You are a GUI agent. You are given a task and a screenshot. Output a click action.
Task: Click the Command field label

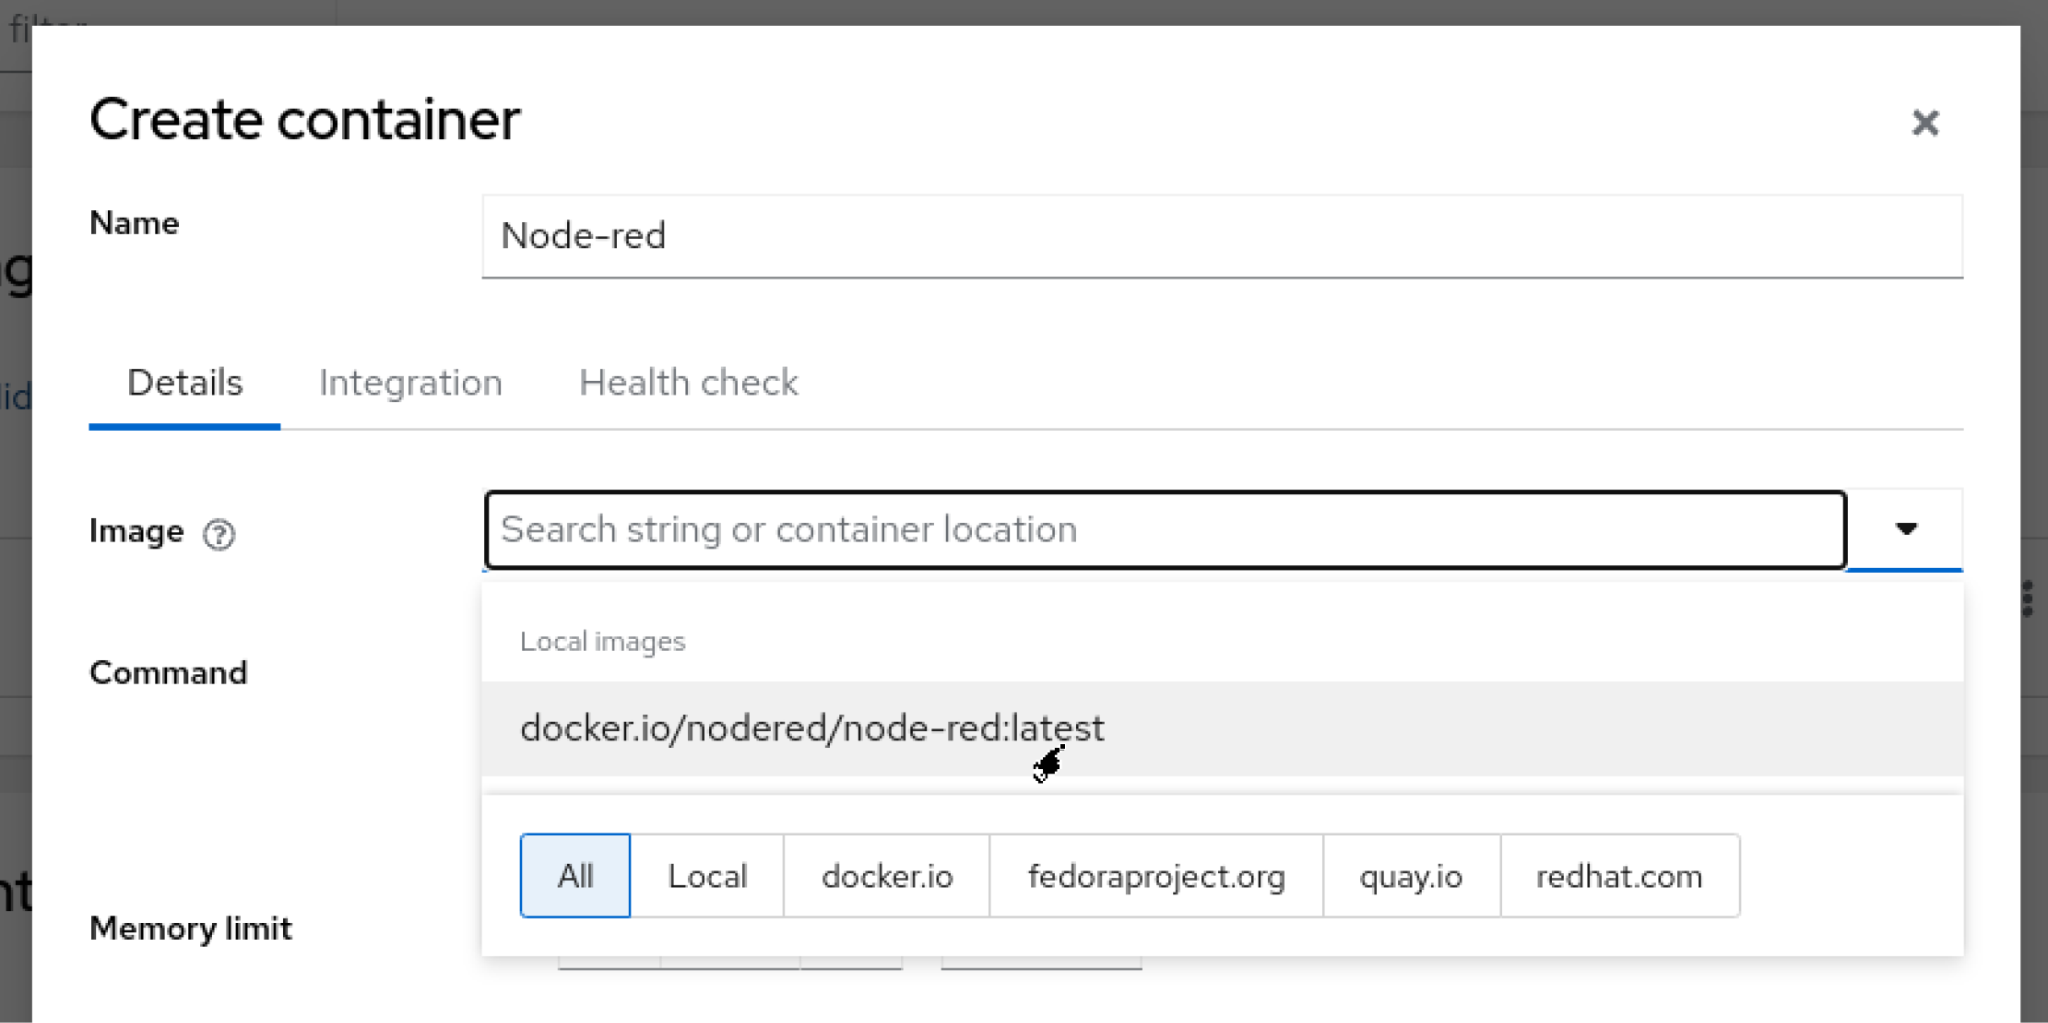click(x=168, y=673)
